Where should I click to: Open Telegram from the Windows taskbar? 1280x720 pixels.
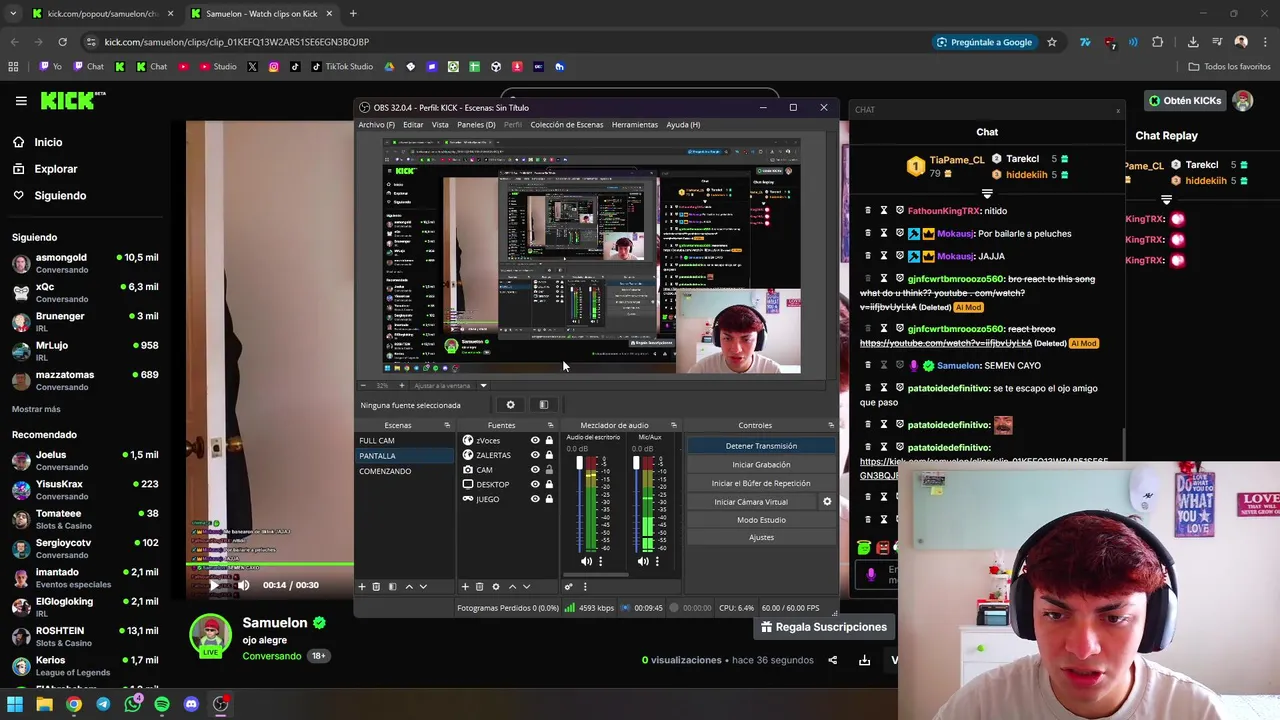pos(103,704)
